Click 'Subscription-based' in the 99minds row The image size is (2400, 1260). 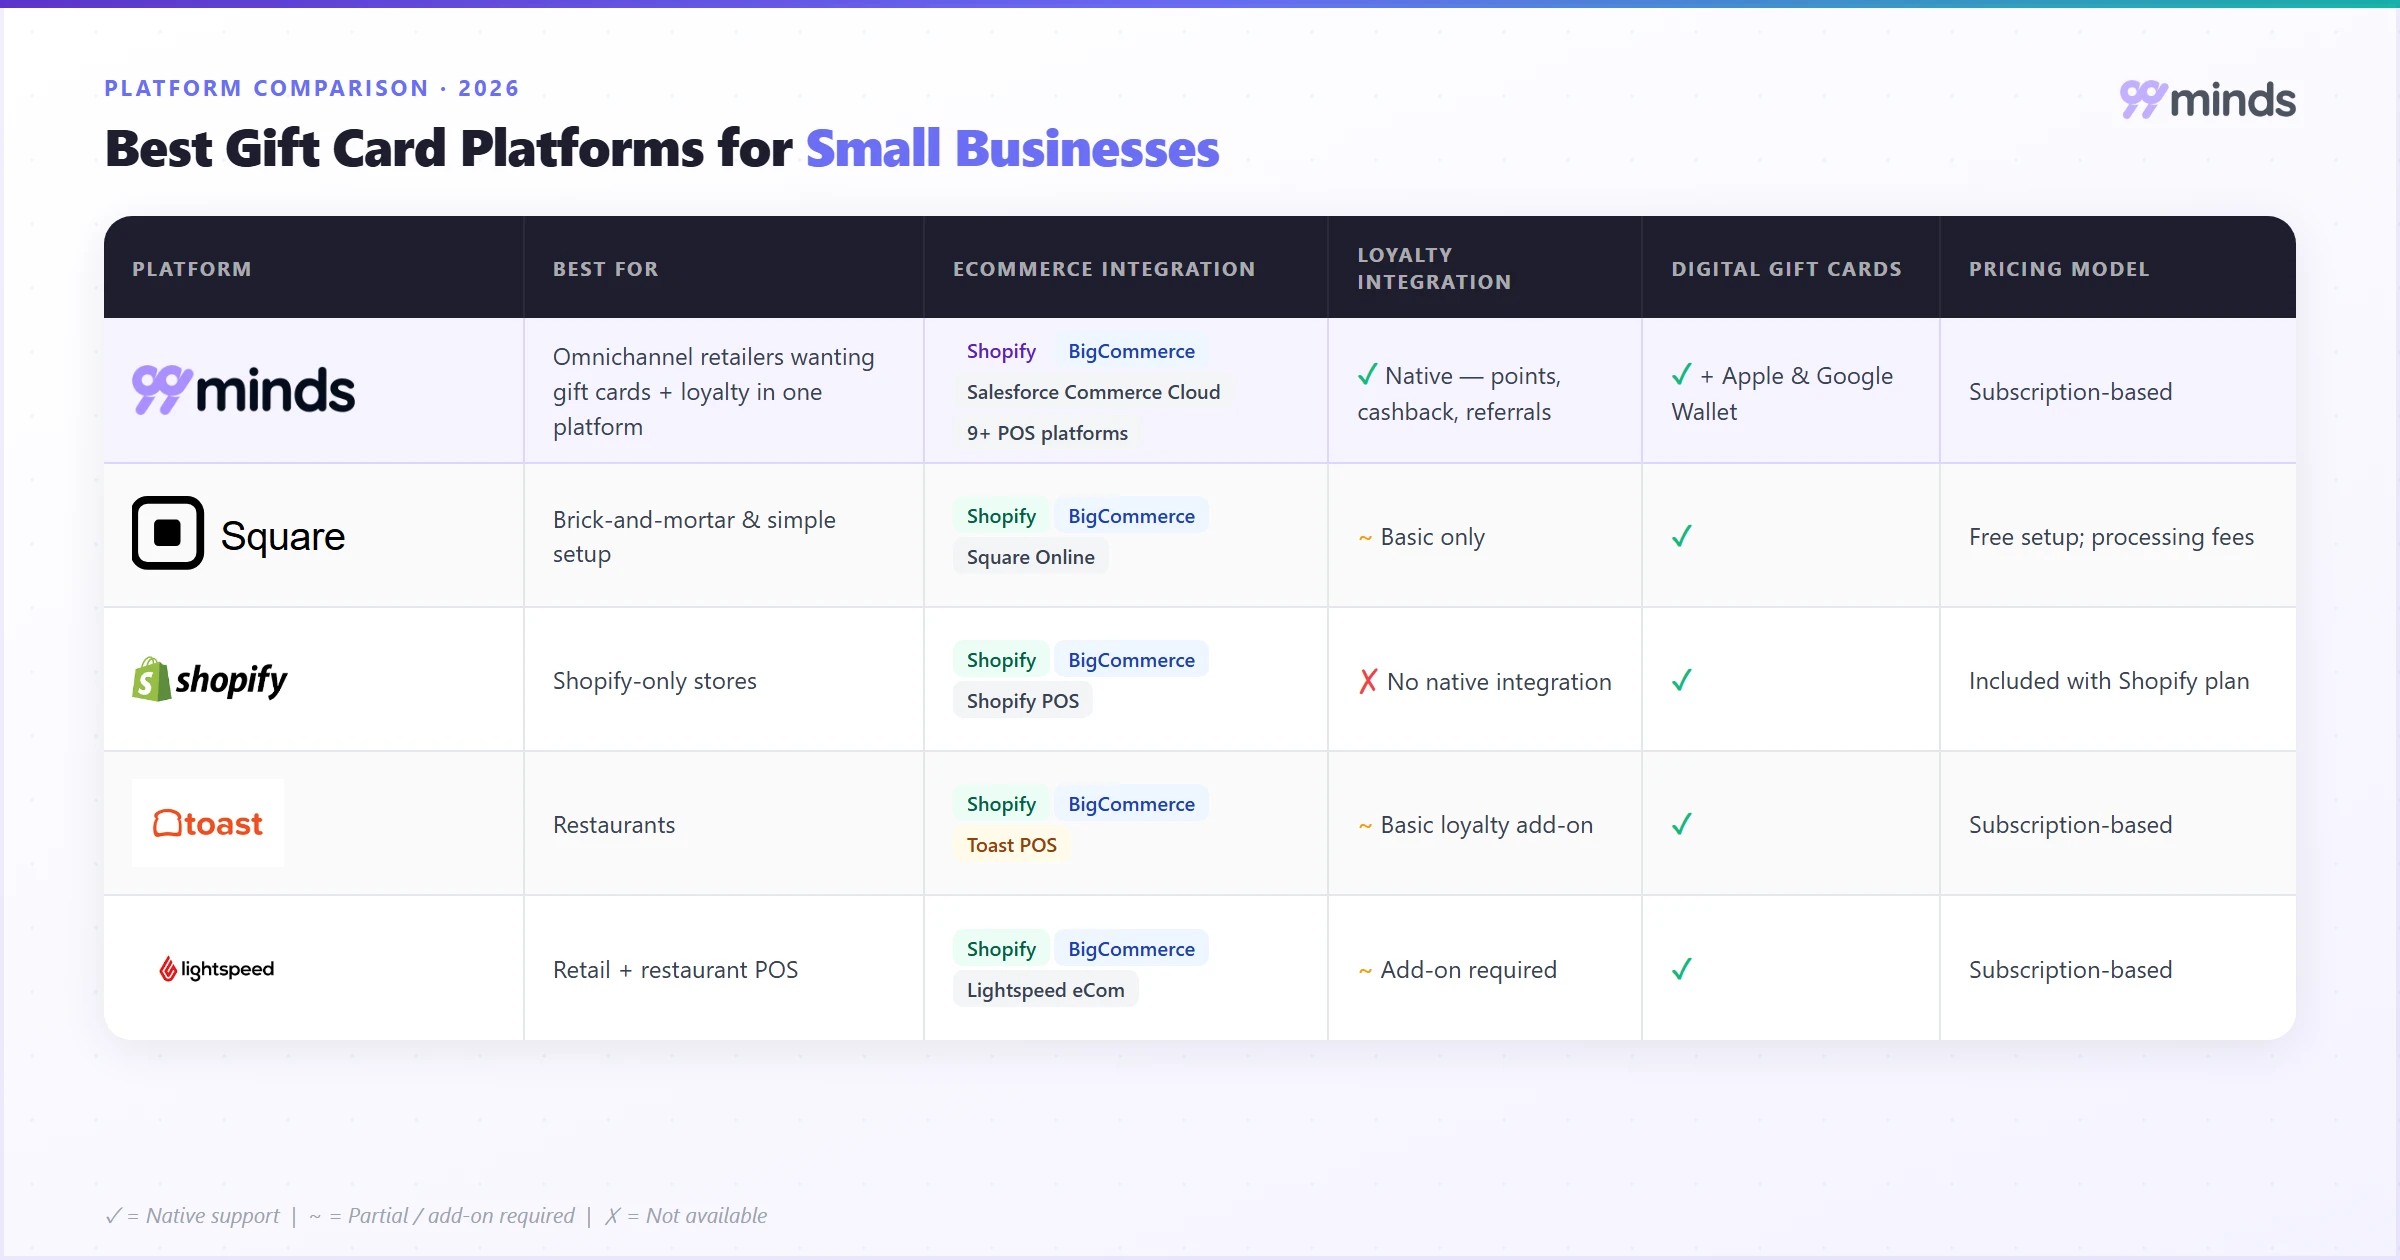[x=2070, y=392]
